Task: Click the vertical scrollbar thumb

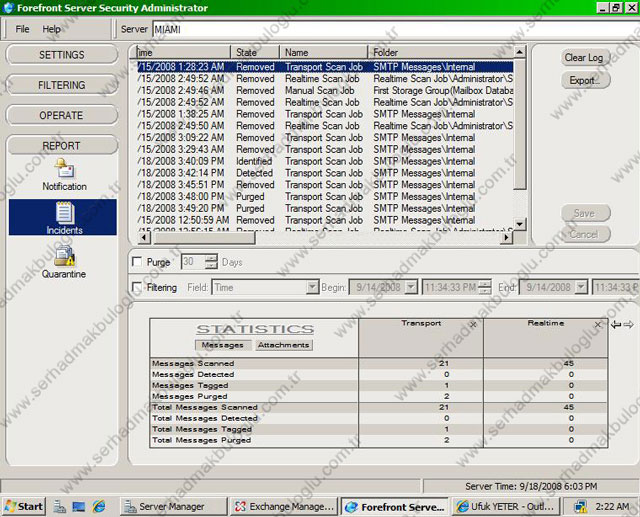Action: [519, 124]
